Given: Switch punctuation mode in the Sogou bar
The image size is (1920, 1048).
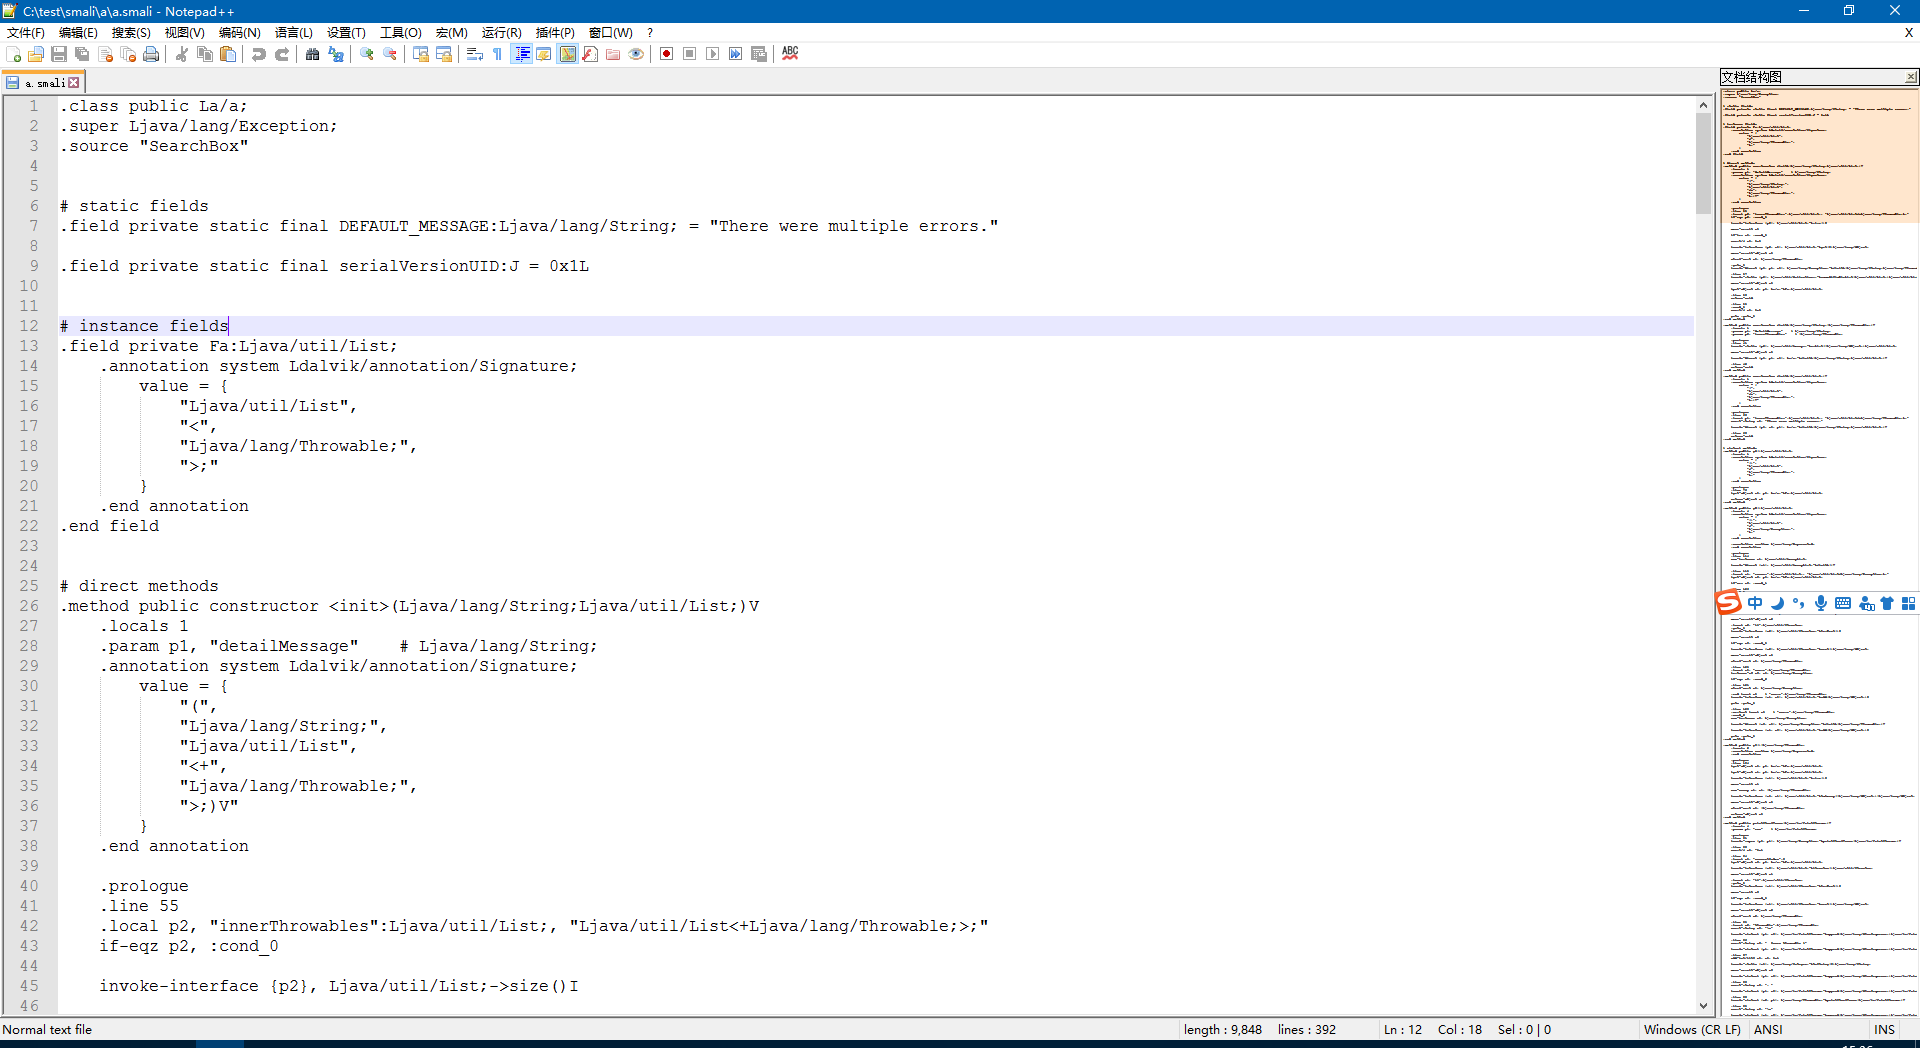Looking at the screenshot, I should coord(1799,602).
